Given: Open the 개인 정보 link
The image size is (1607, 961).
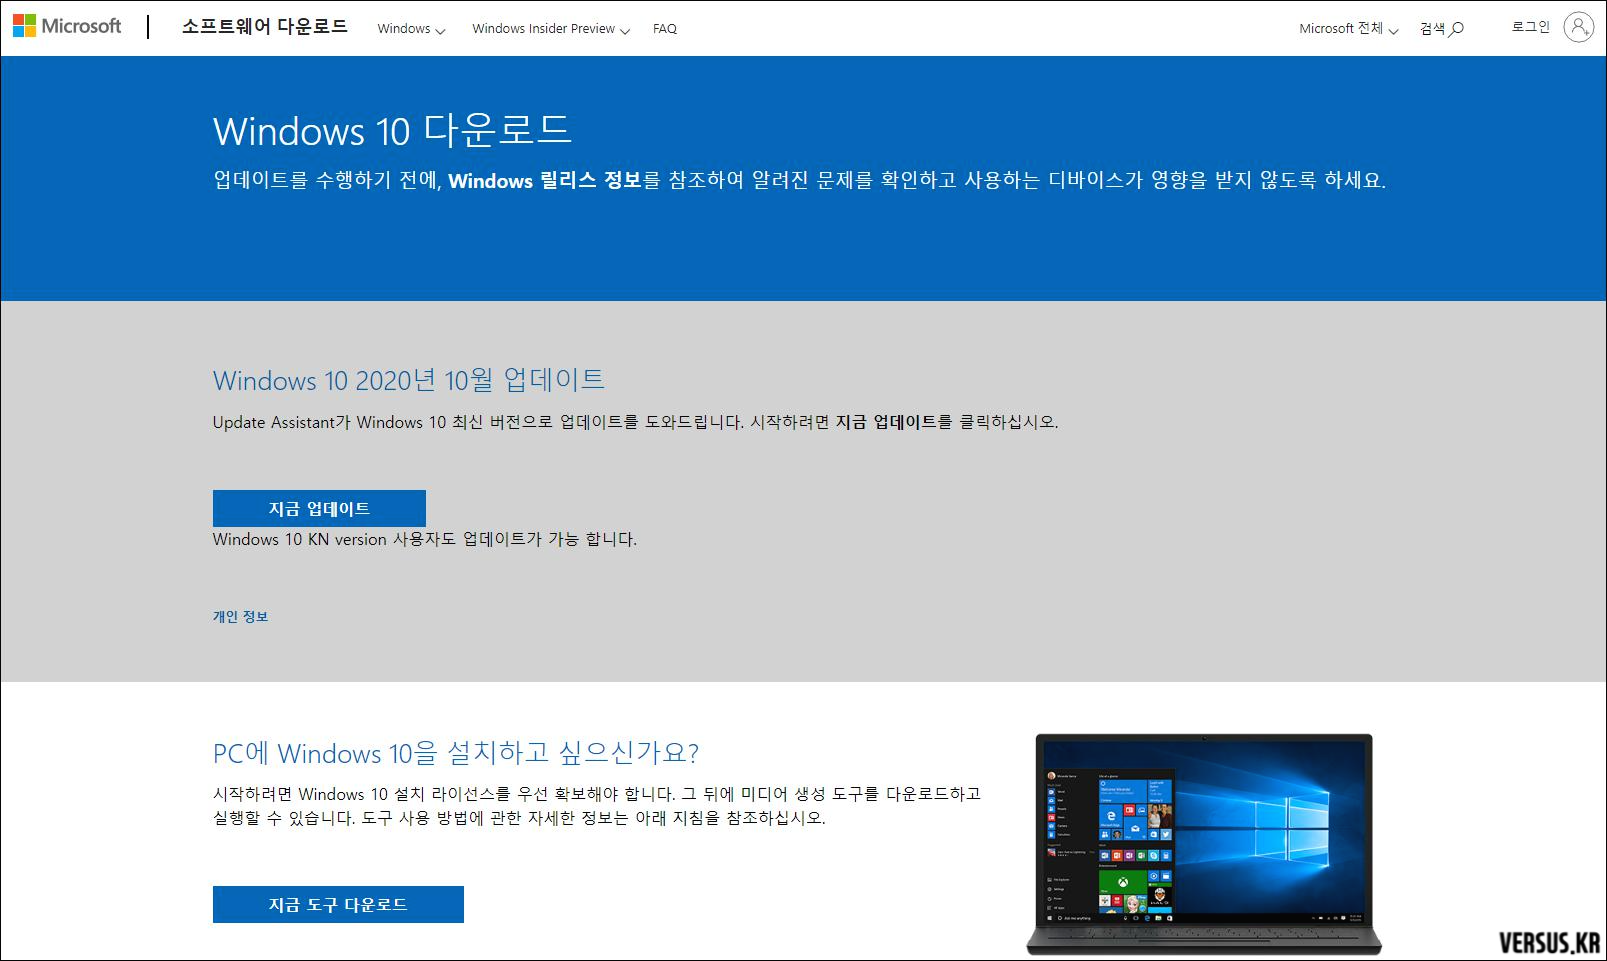Looking at the screenshot, I should [x=240, y=617].
